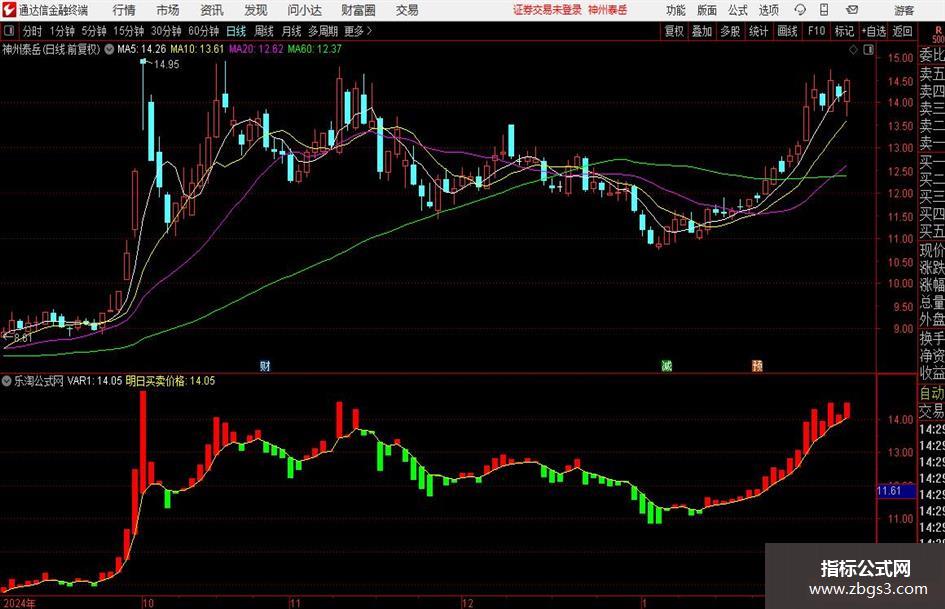Click the 通达信 app logo icon

pos(10,10)
